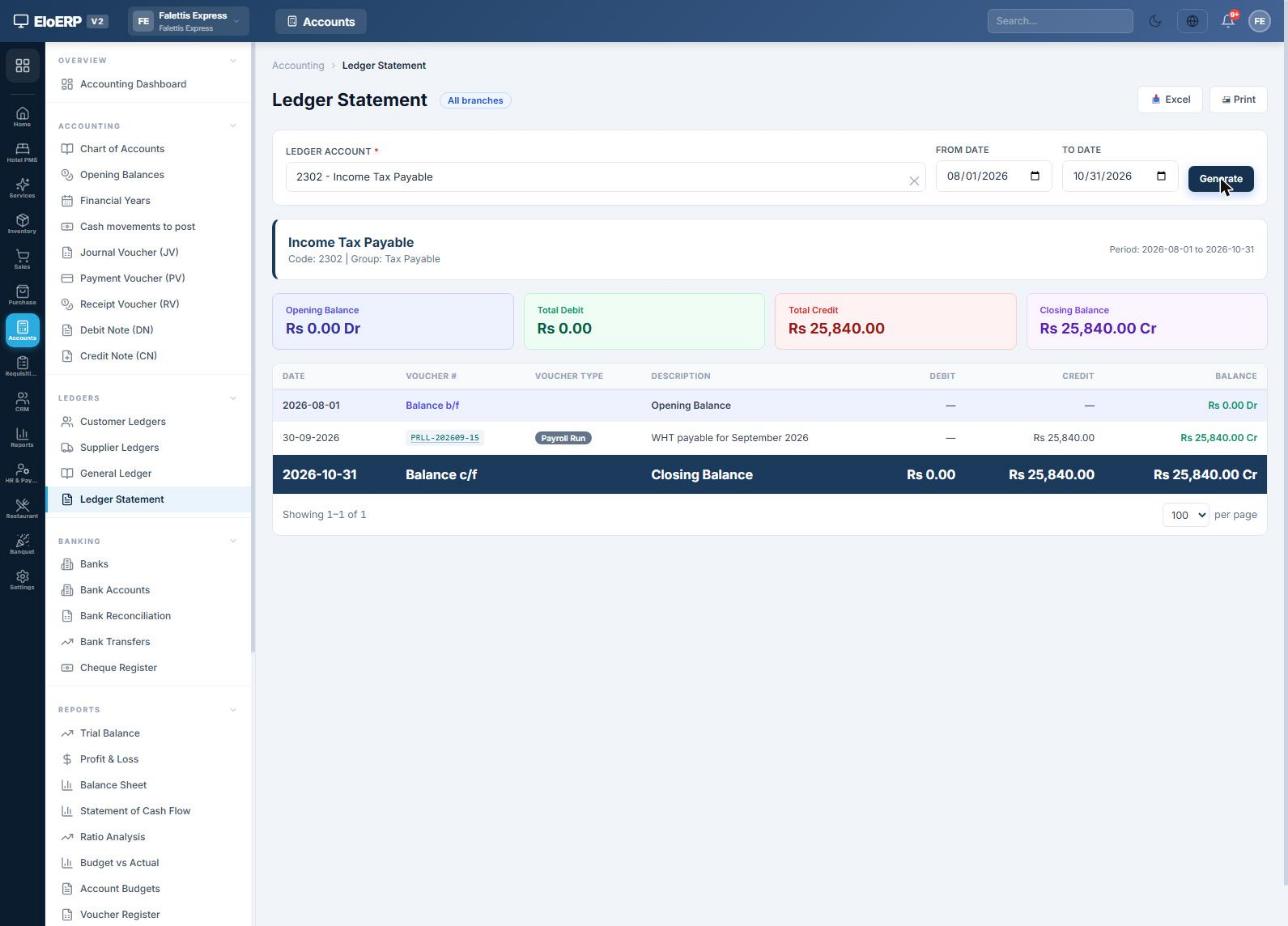Click the language globe icon
Viewport: 1288px width, 926px height.
pyautogui.click(x=1192, y=21)
